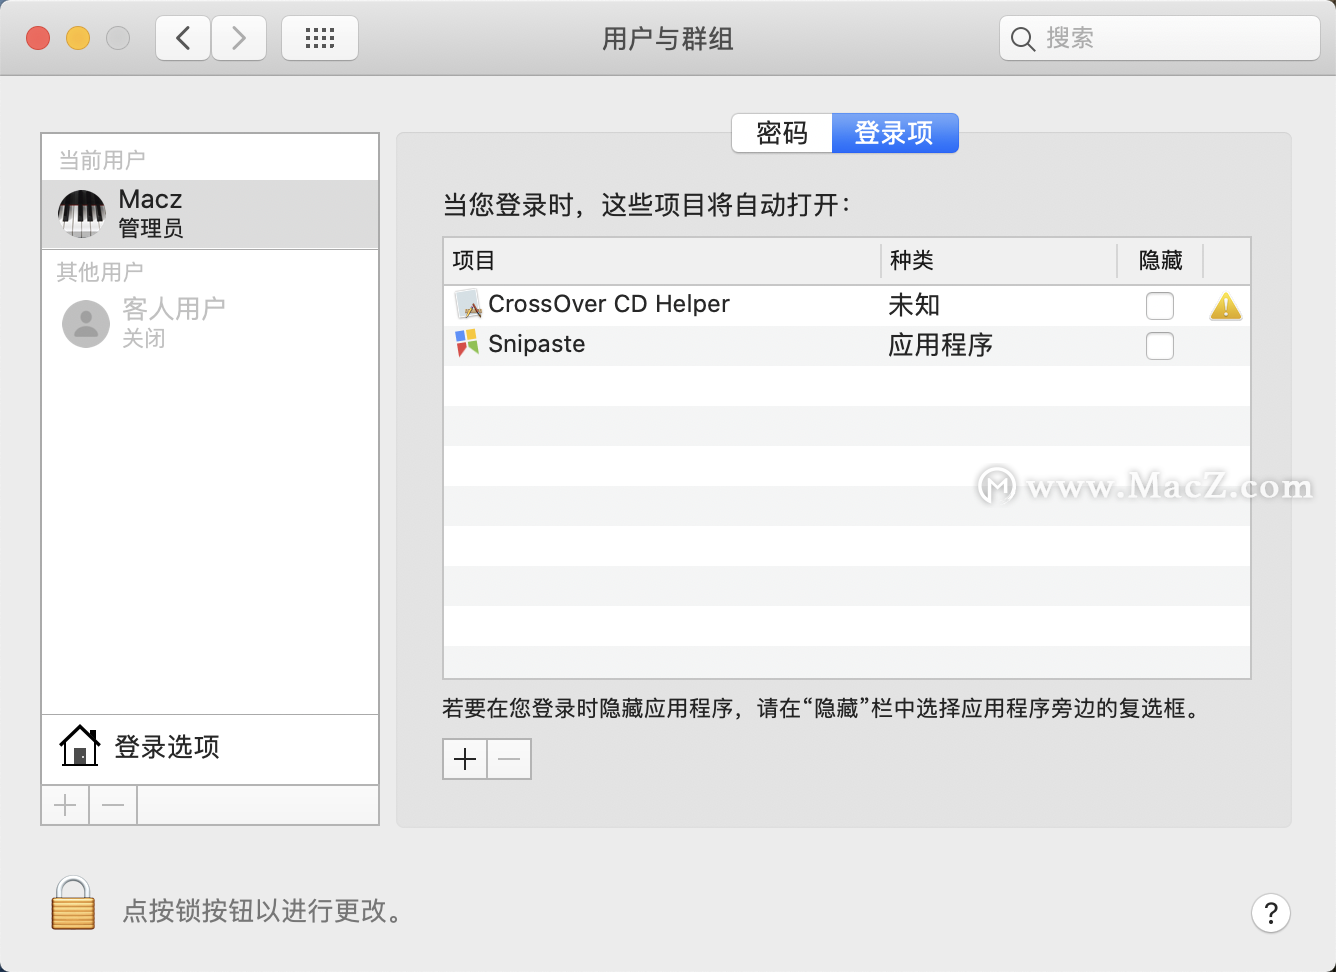Click the 未知 type cell
Viewport: 1336px width, 972px height.
[x=915, y=306]
